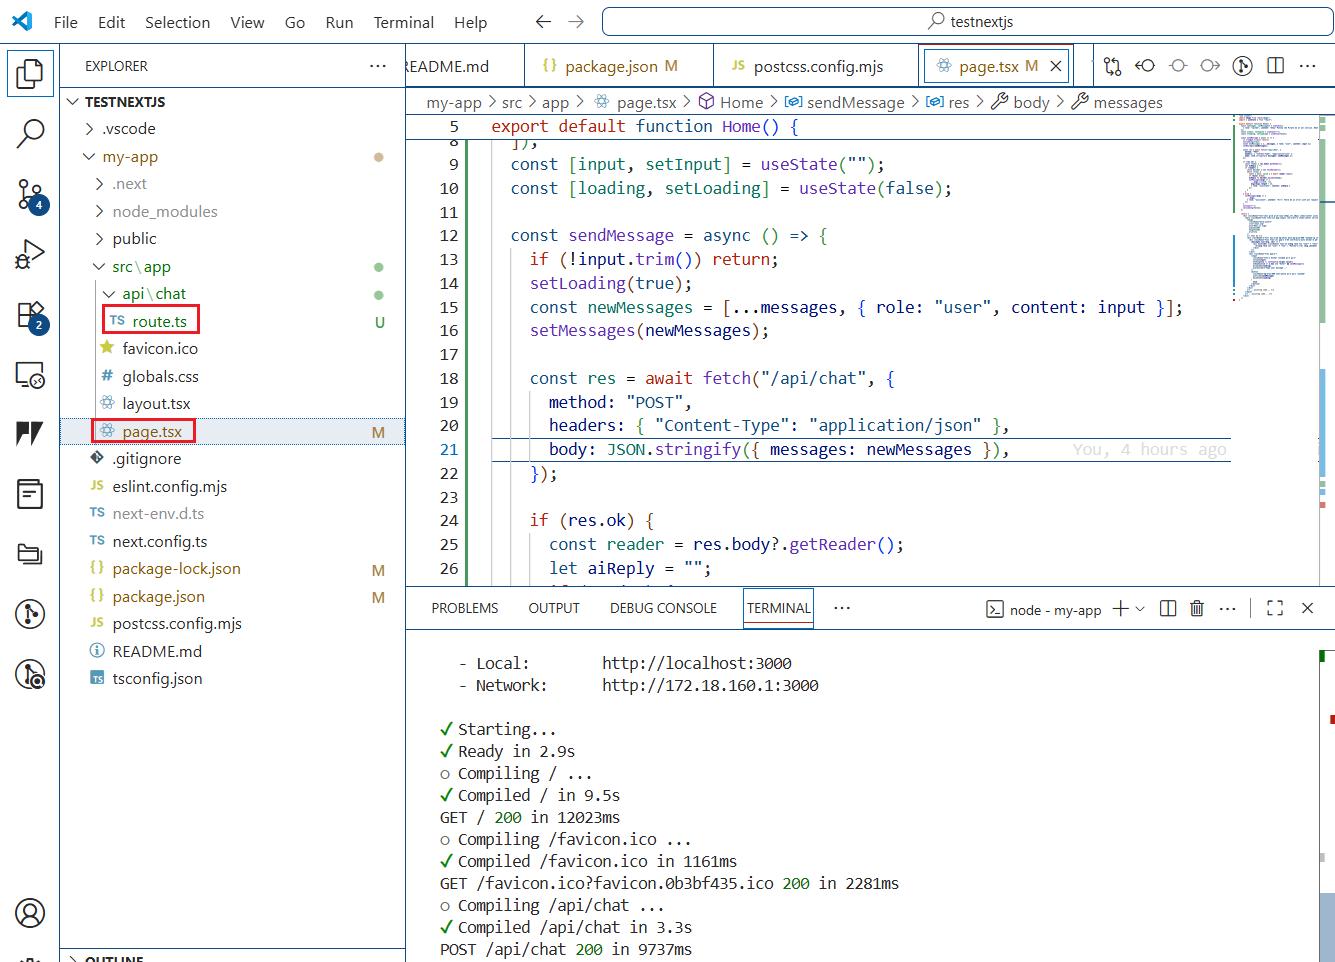This screenshot has height=962, width=1335.
Task: Open the Run and Debug view
Action: 30,255
